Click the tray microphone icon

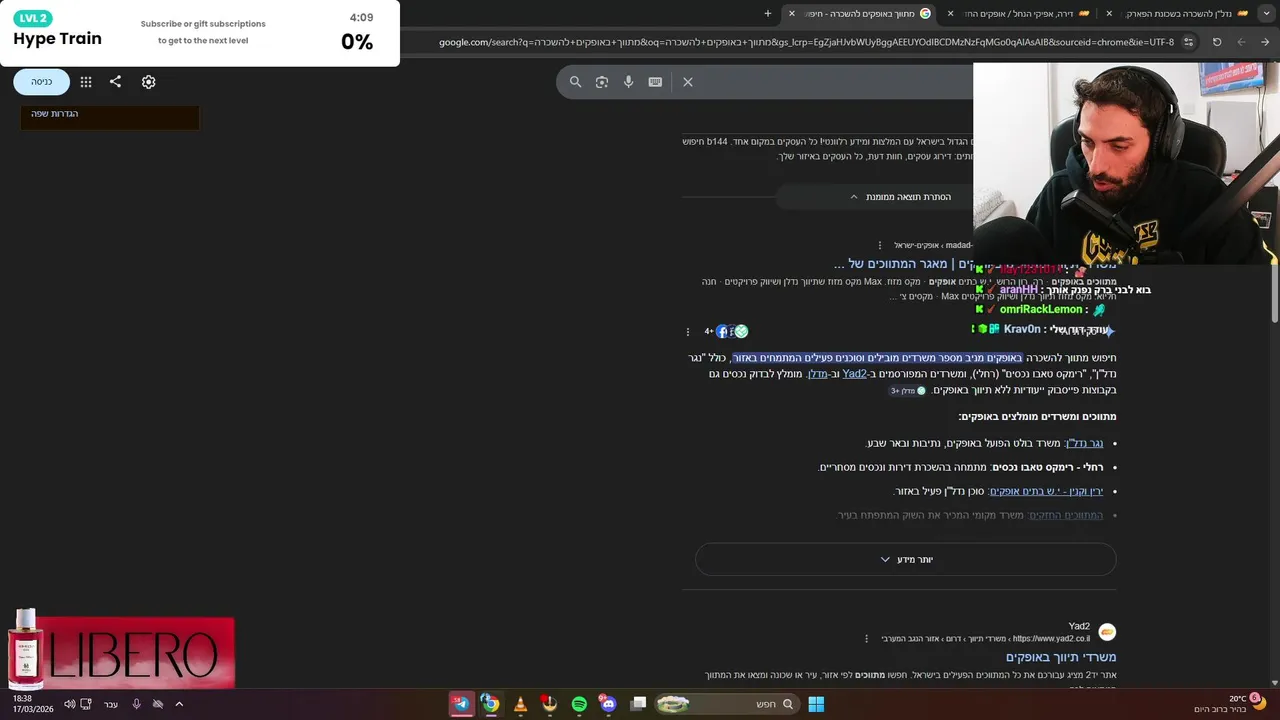click(137, 704)
